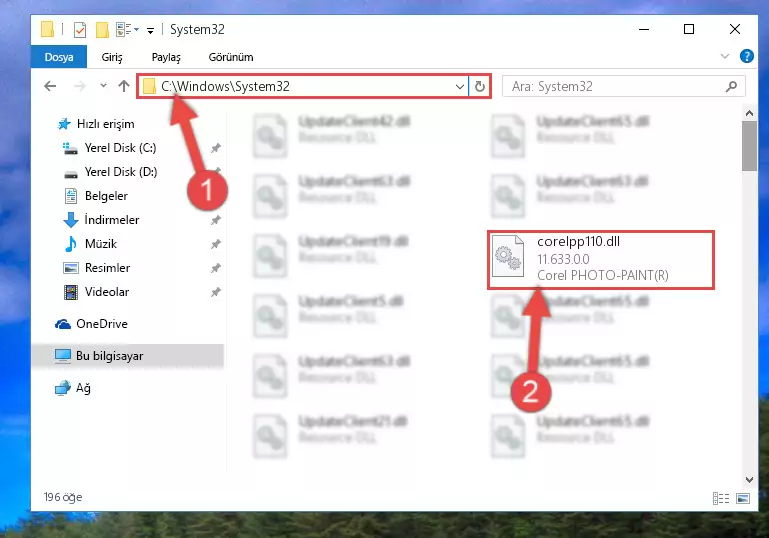Click the Hızlı erişim star icon
769x538 pixels.
(64, 124)
